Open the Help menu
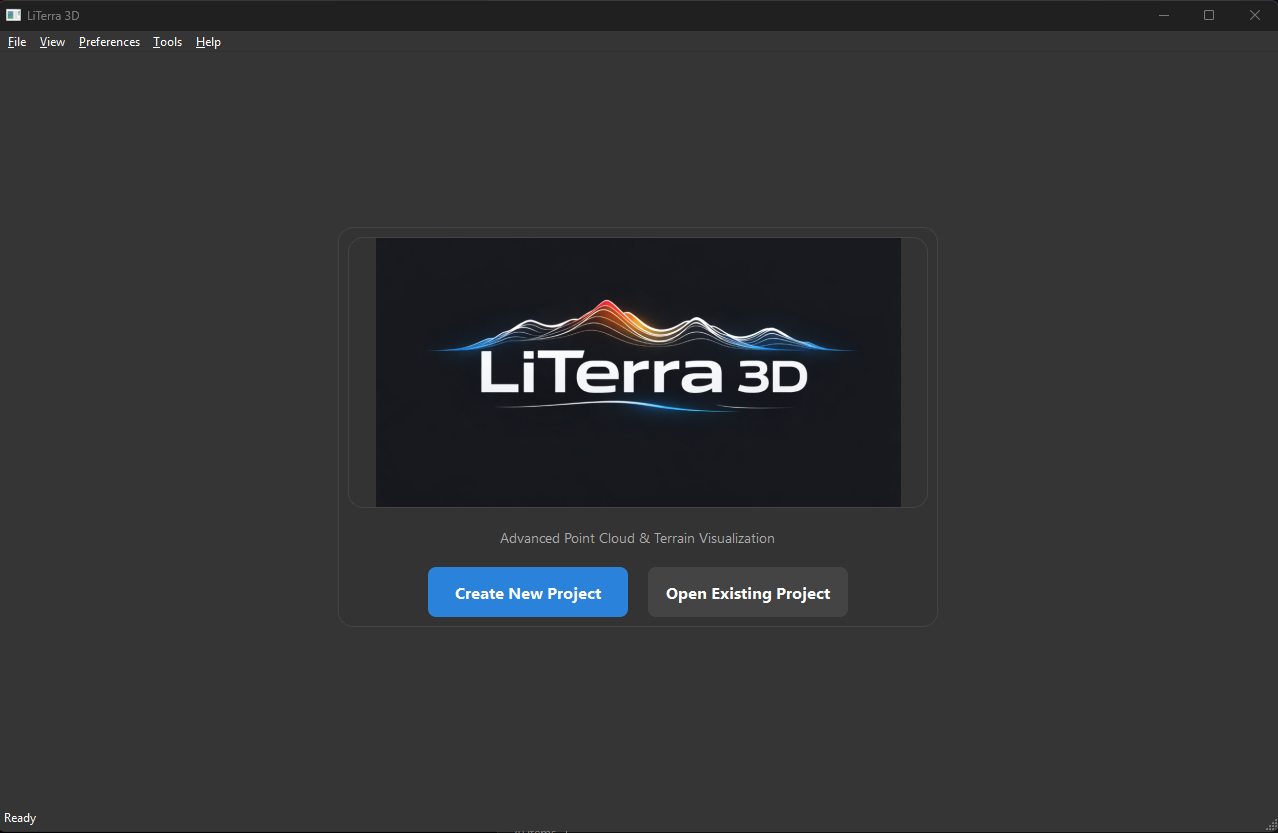The image size is (1278, 833). pos(208,42)
